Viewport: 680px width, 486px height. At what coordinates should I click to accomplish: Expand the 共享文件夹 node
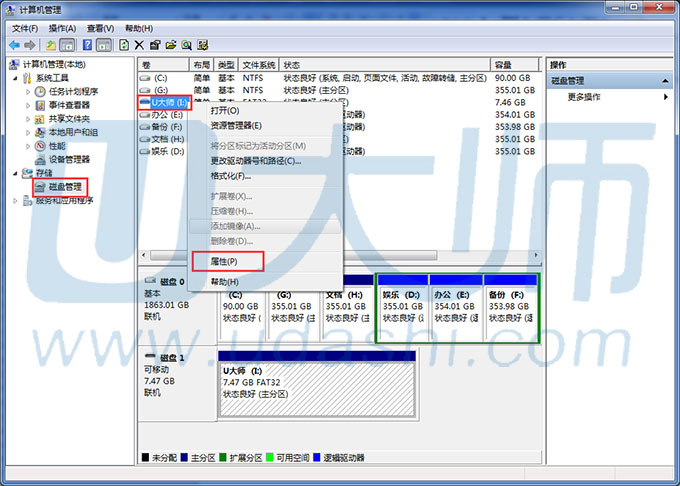click(x=28, y=119)
